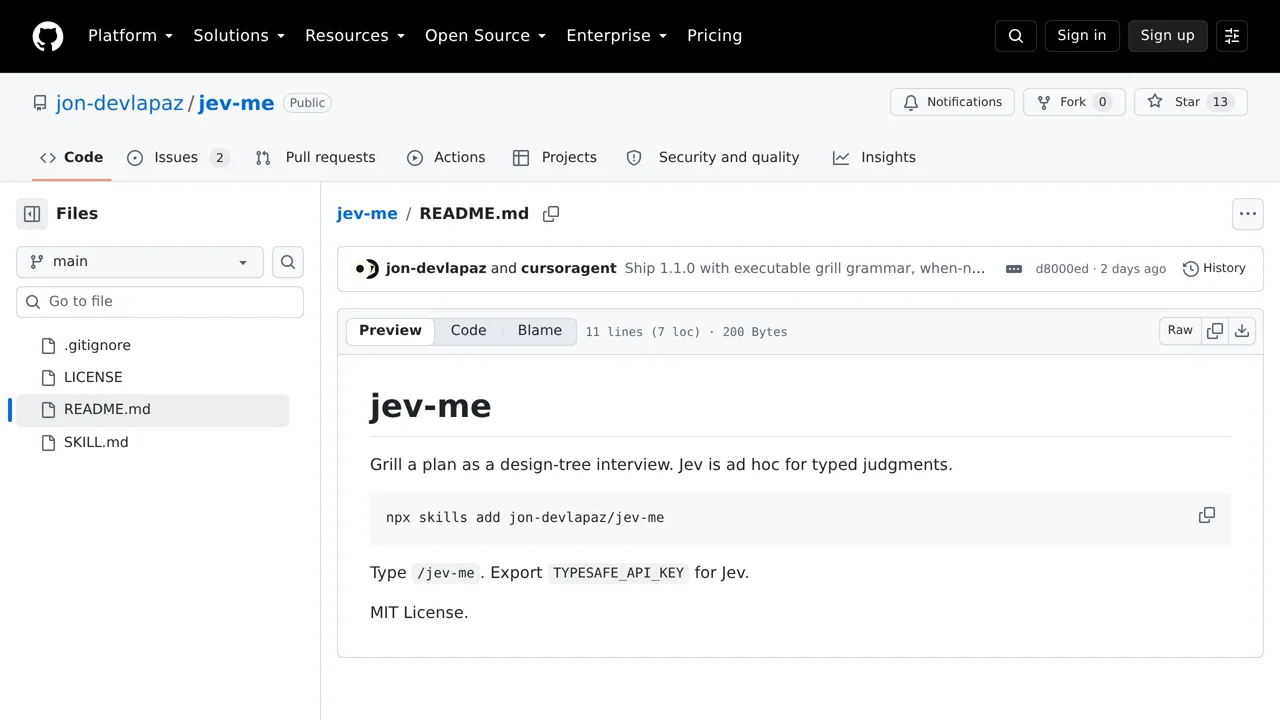Viewport: 1280px width, 720px height.
Task: Click the Notifications button
Action: pos(953,102)
